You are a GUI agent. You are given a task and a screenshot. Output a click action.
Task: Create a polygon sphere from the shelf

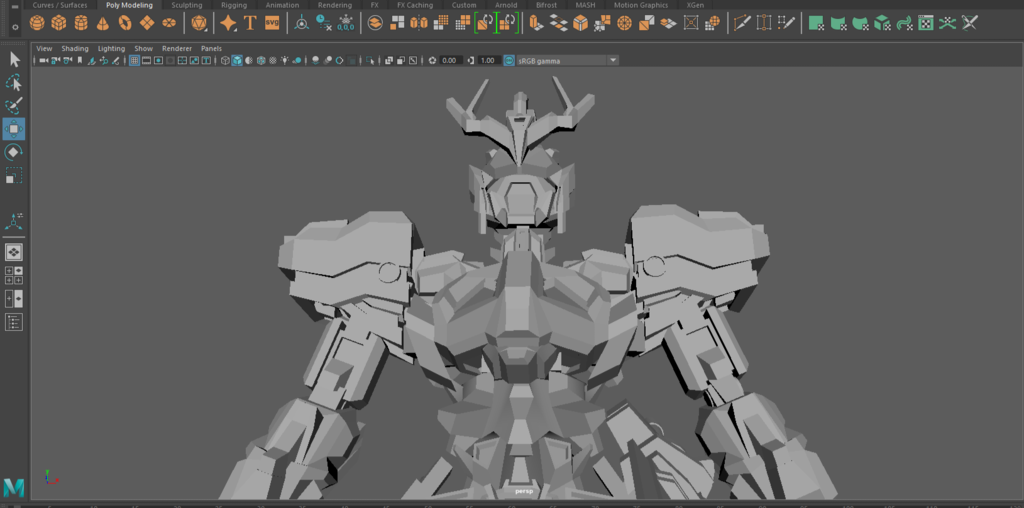pos(37,24)
